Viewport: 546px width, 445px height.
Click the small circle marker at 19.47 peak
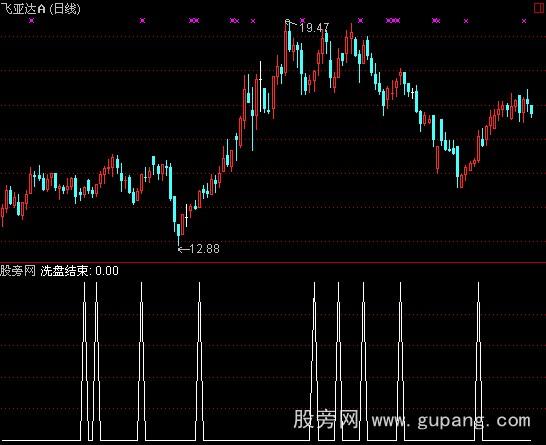coord(287,22)
